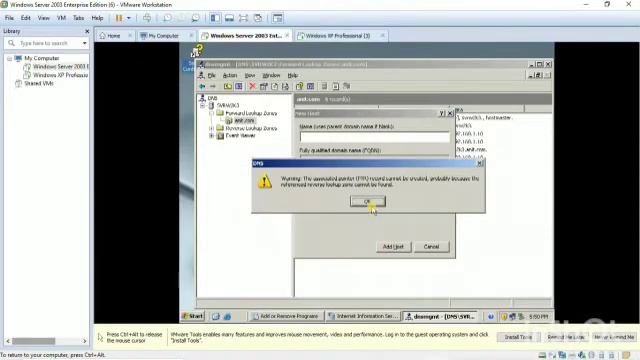Select Forward Lookup Zones folder
Image resolution: width=640 pixels, height=360 pixels.
(x=251, y=113)
